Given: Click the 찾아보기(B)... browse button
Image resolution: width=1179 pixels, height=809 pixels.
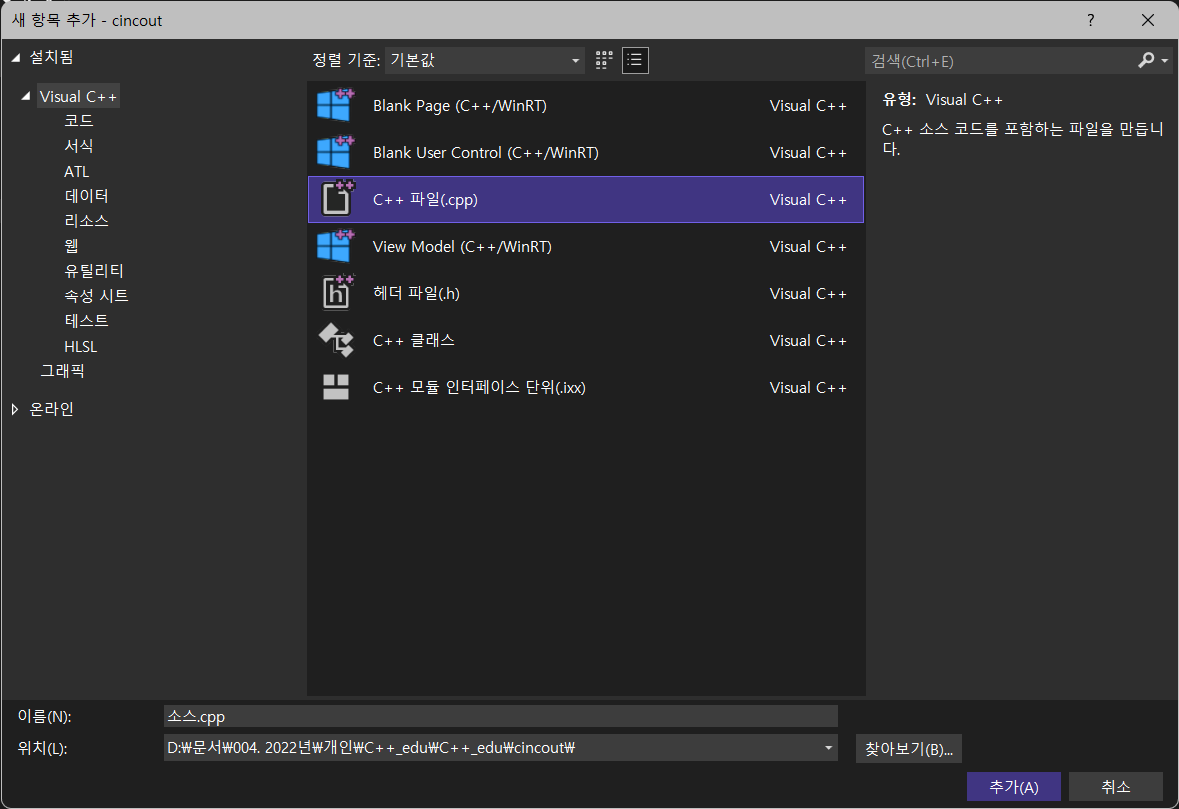Looking at the screenshot, I should coord(909,749).
